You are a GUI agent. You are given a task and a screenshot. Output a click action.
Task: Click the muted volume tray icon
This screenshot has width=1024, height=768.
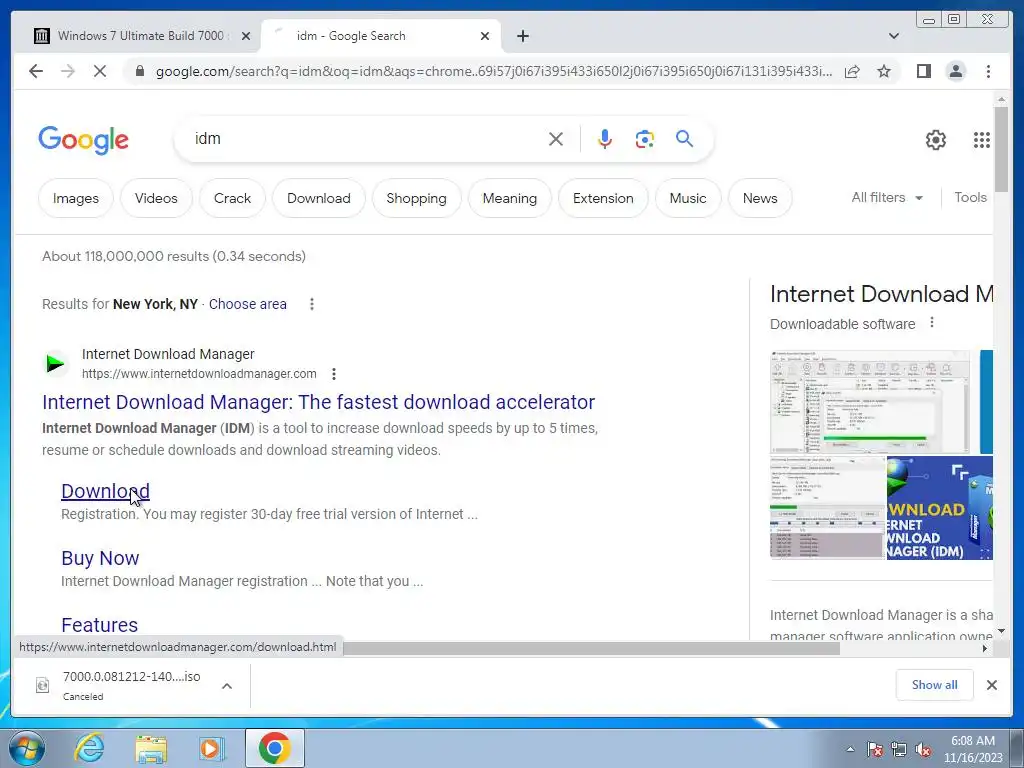tap(923, 749)
